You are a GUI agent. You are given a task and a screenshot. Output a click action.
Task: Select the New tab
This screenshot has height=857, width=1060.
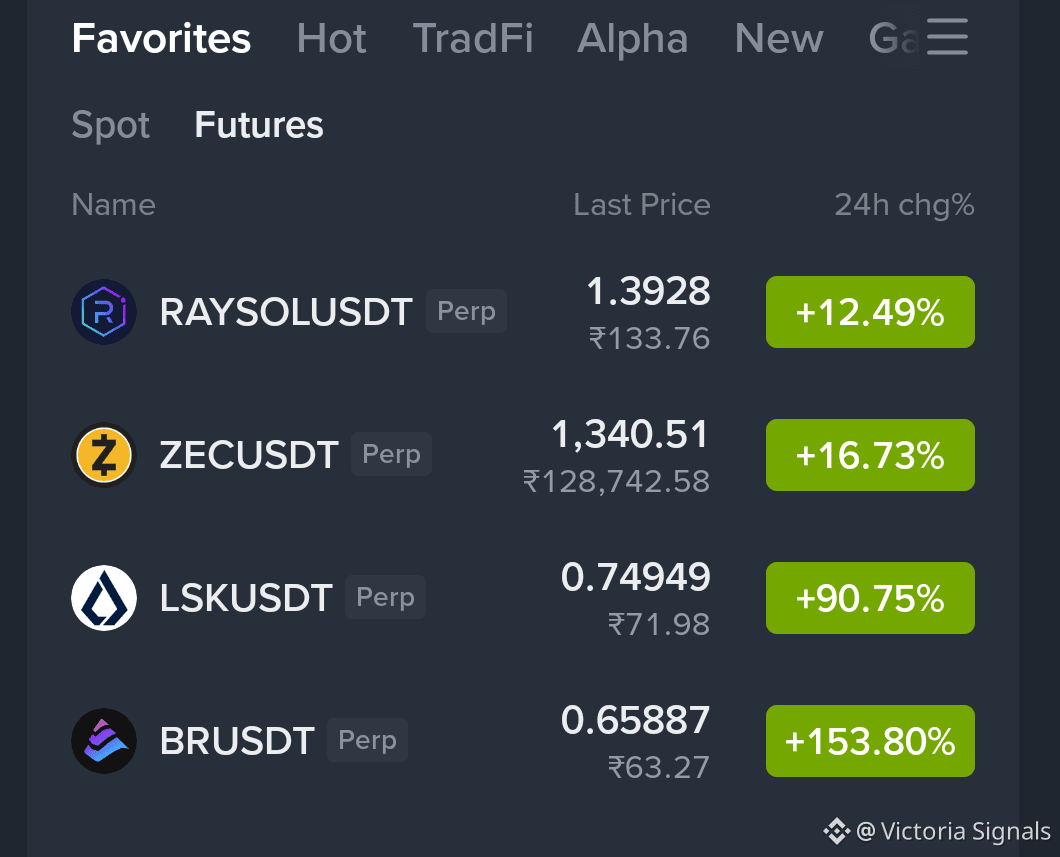[779, 38]
